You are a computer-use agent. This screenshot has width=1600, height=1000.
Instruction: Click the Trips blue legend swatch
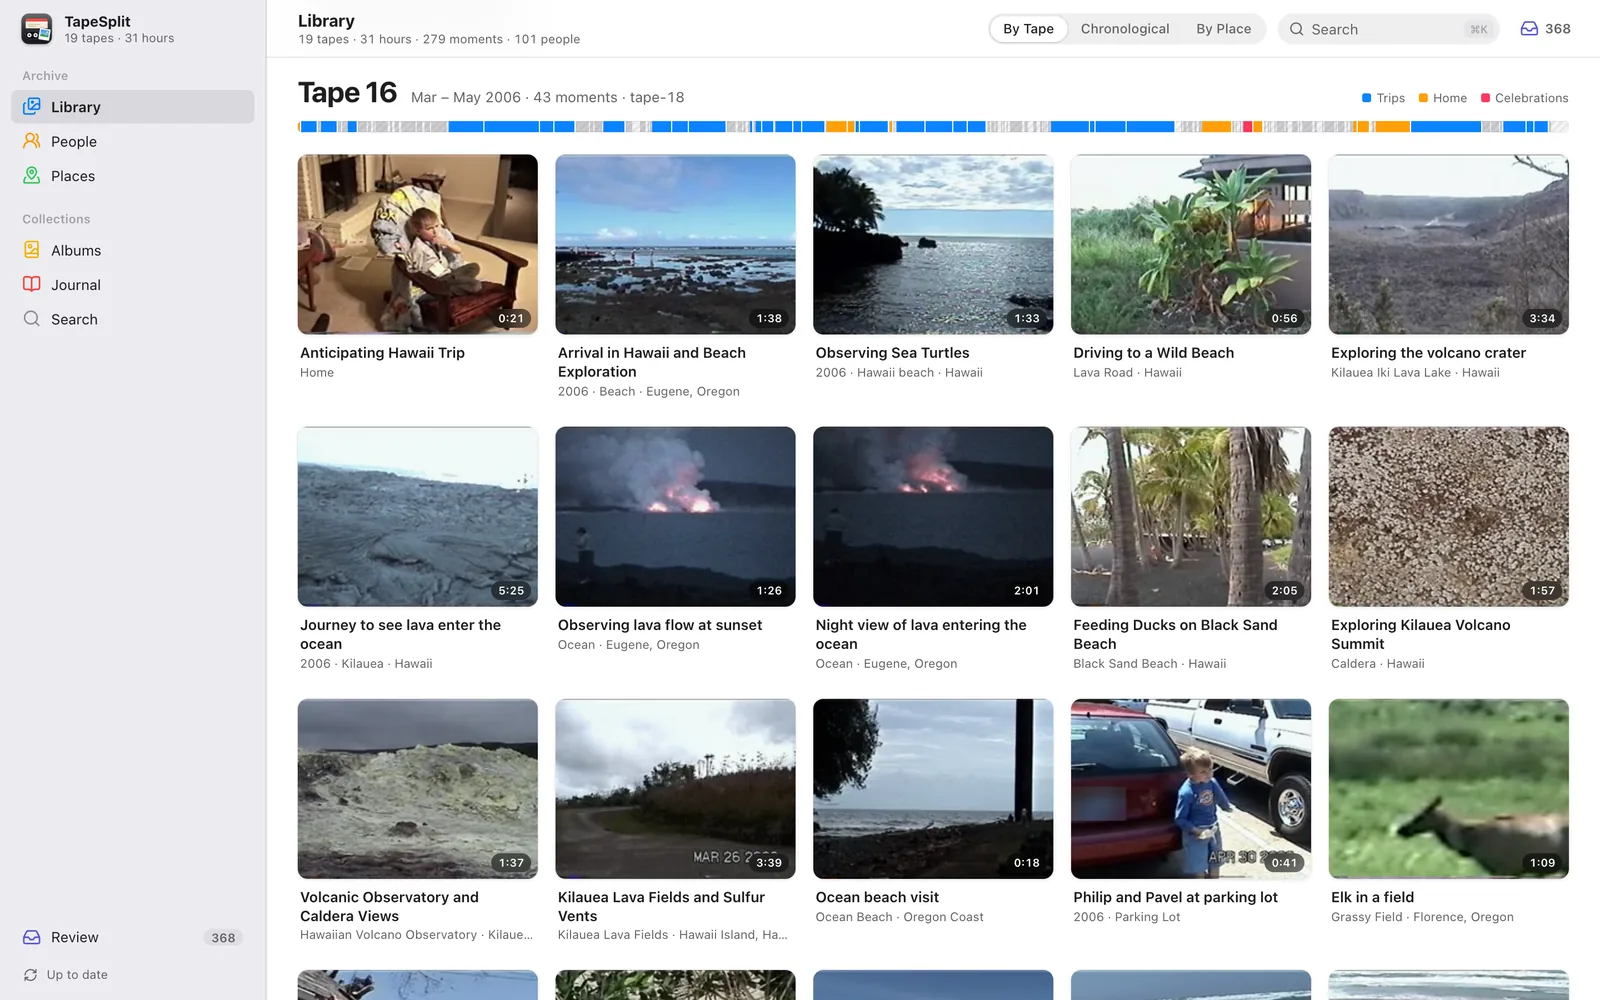[1366, 98]
